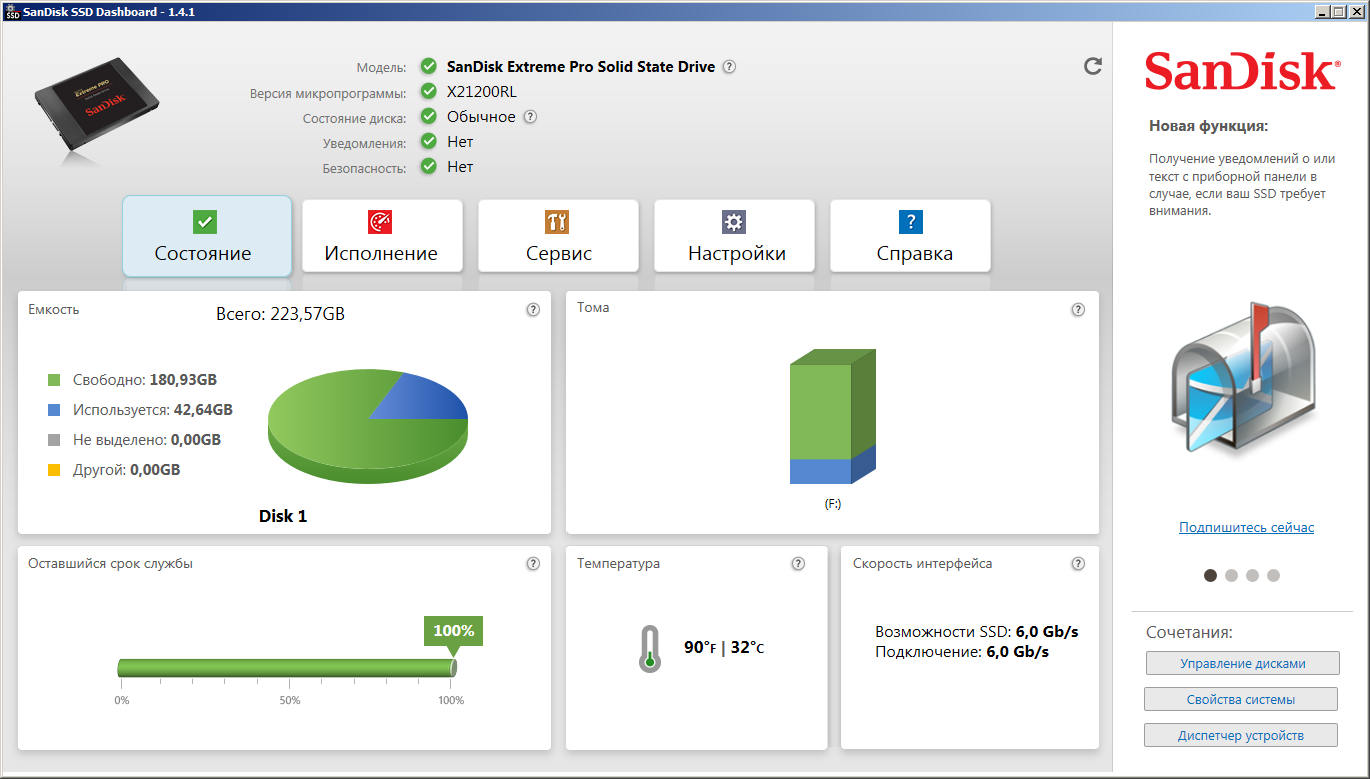
Task: Click the Всего: 223,57GB total text
Action: pos(281,314)
